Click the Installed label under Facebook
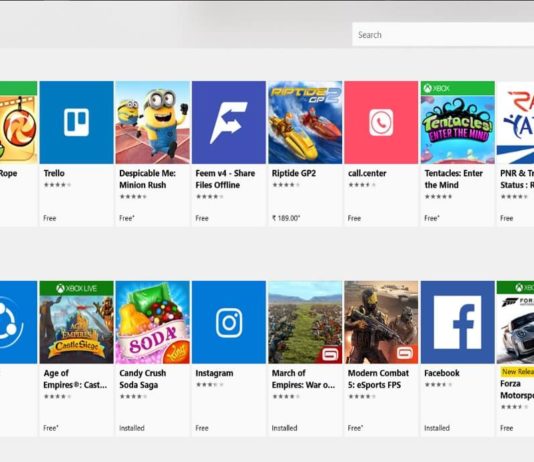The width and height of the screenshot is (534, 462). coord(437,428)
